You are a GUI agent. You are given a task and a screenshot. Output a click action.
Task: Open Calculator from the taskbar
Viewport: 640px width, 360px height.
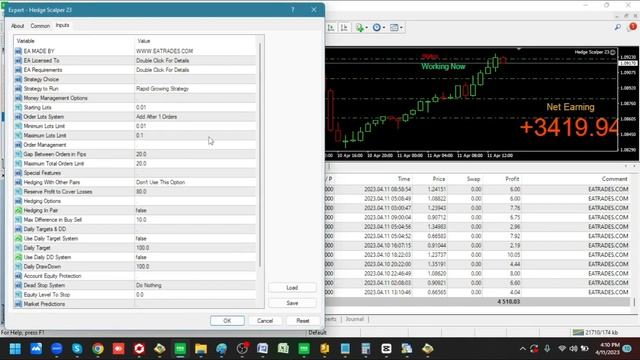click(x=366, y=349)
